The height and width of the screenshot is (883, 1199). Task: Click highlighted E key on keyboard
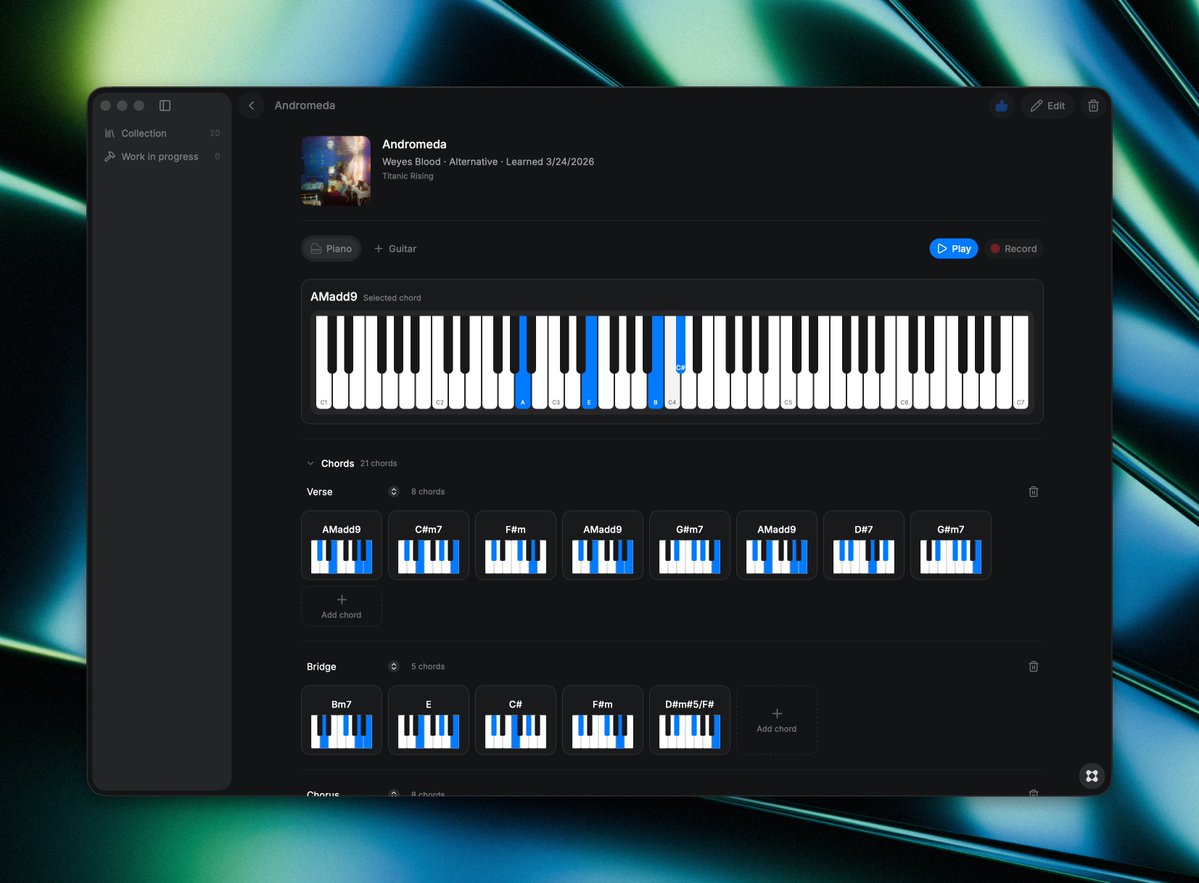pos(590,390)
